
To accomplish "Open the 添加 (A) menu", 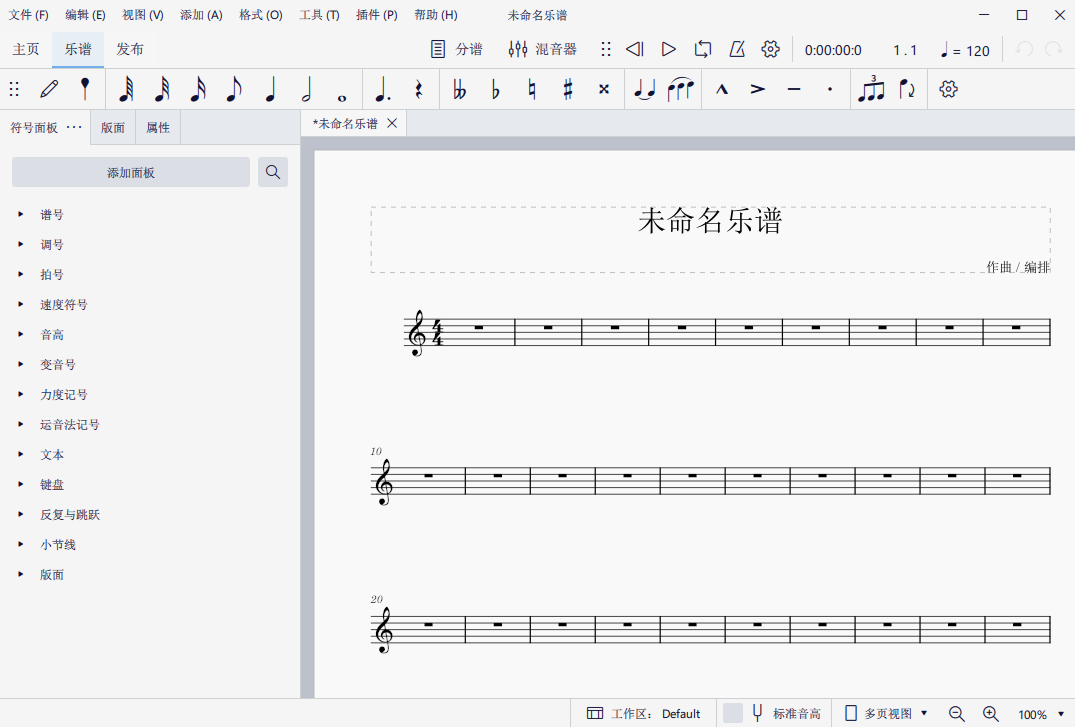I will tap(202, 15).
